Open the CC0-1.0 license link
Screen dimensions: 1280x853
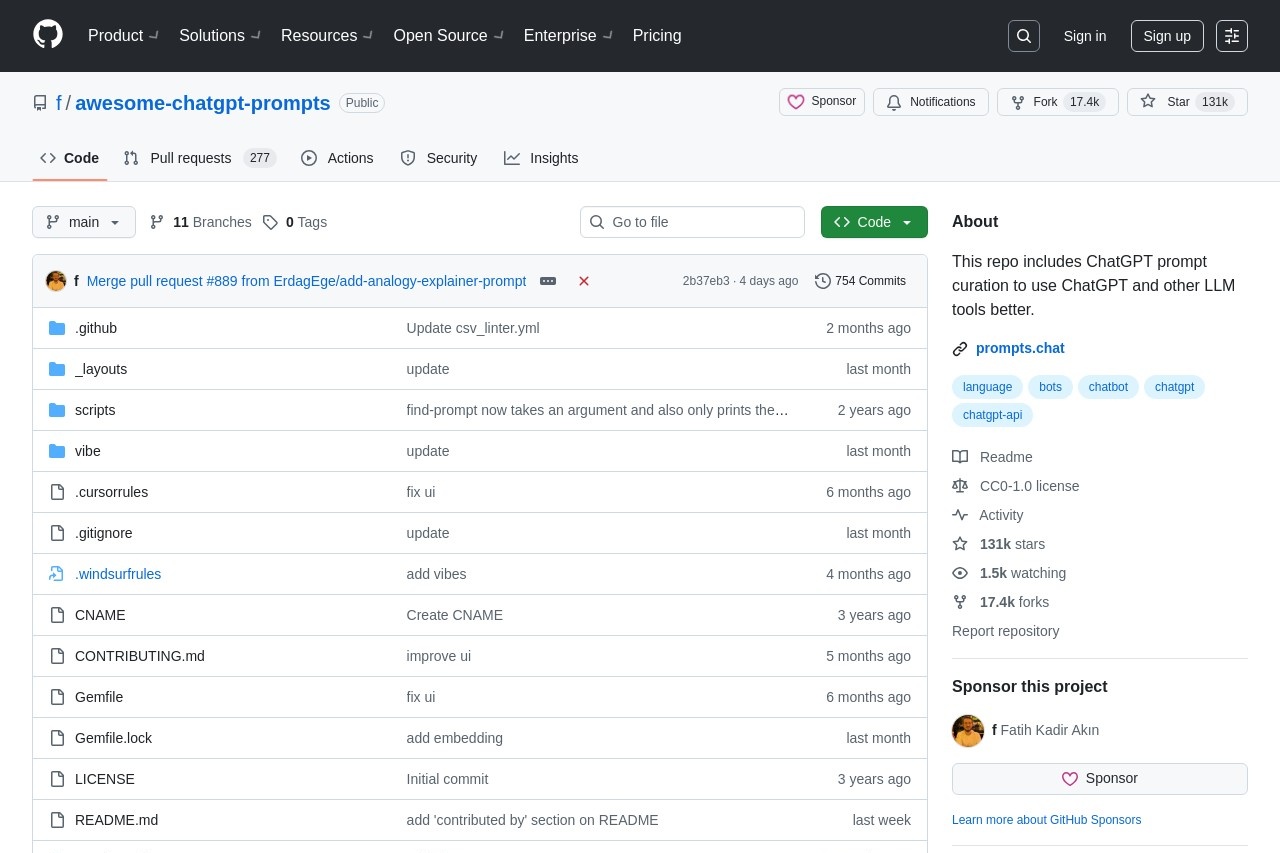pyautogui.click(x=1016, y=486)
